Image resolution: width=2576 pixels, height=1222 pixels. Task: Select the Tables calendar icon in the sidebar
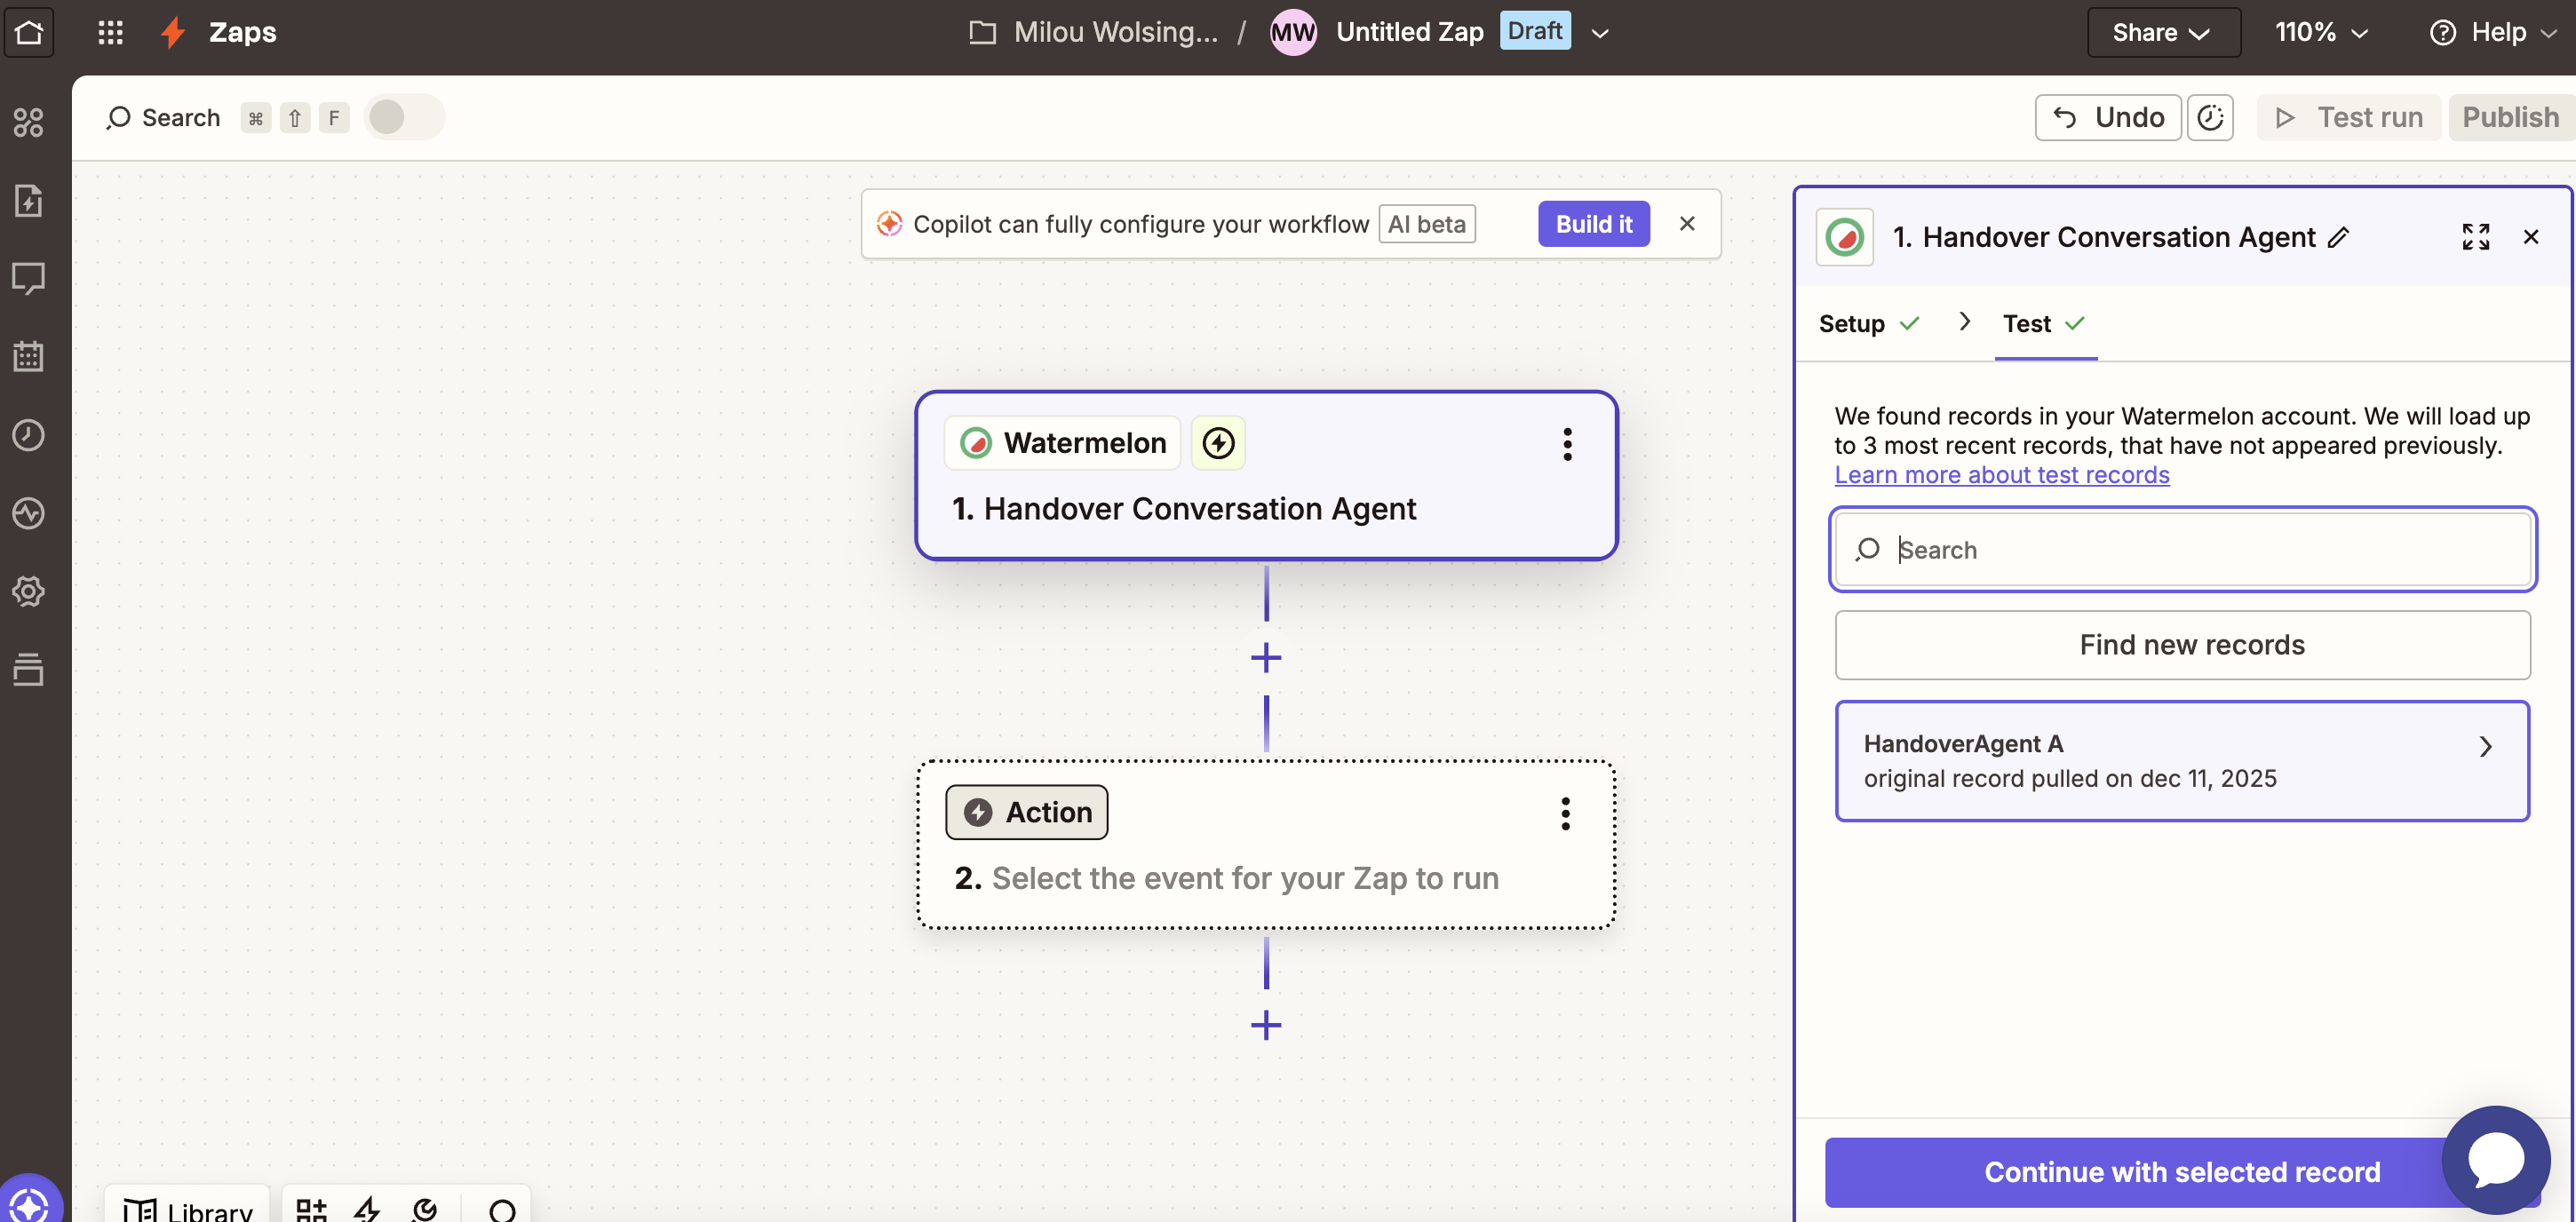[x=29, y=356]
